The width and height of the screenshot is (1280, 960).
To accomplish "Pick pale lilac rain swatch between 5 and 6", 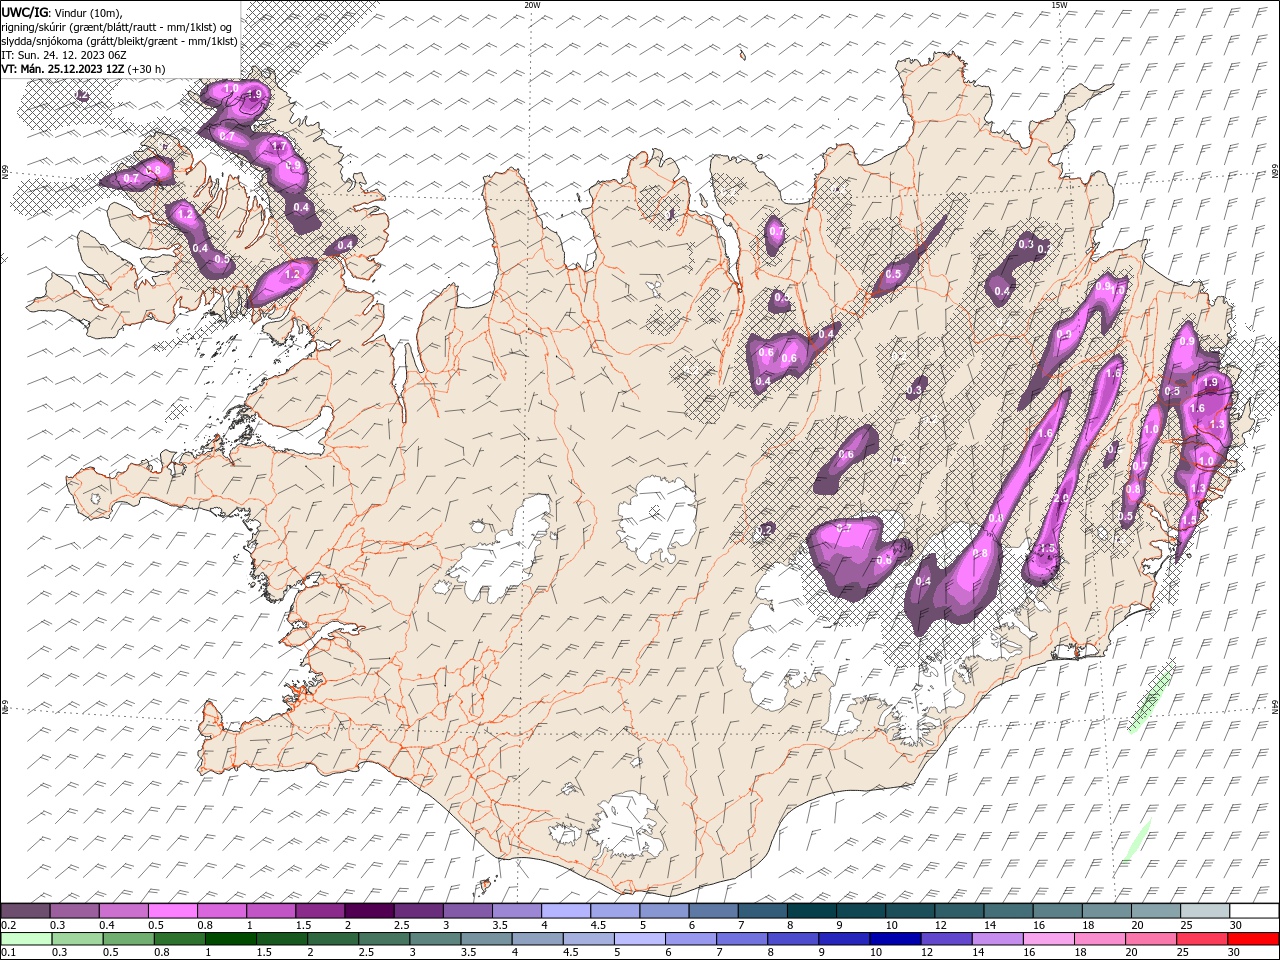I will (x=639, y=939).
